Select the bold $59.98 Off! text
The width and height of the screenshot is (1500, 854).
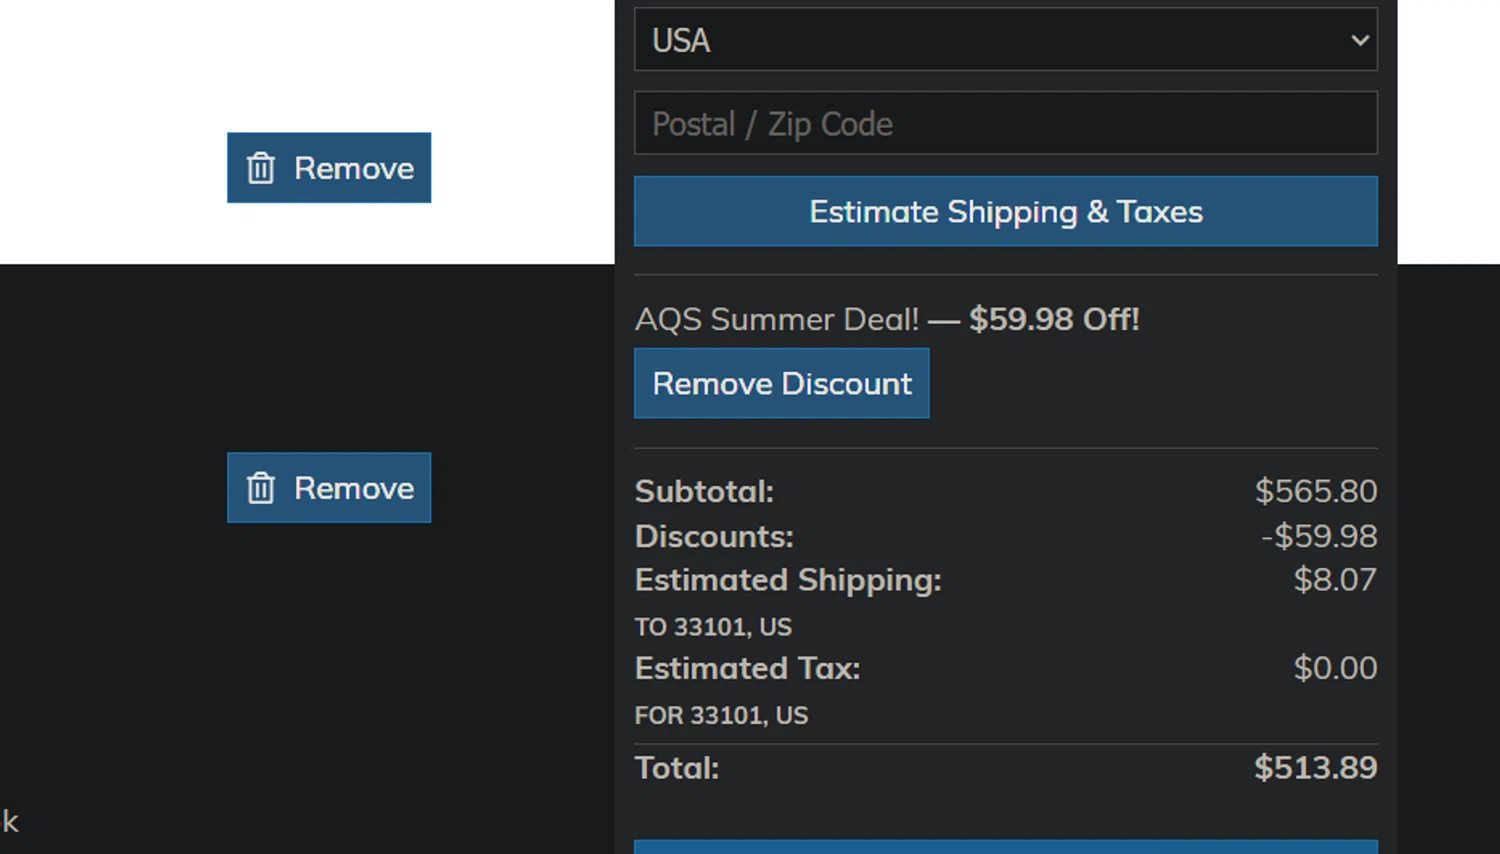1054,319
